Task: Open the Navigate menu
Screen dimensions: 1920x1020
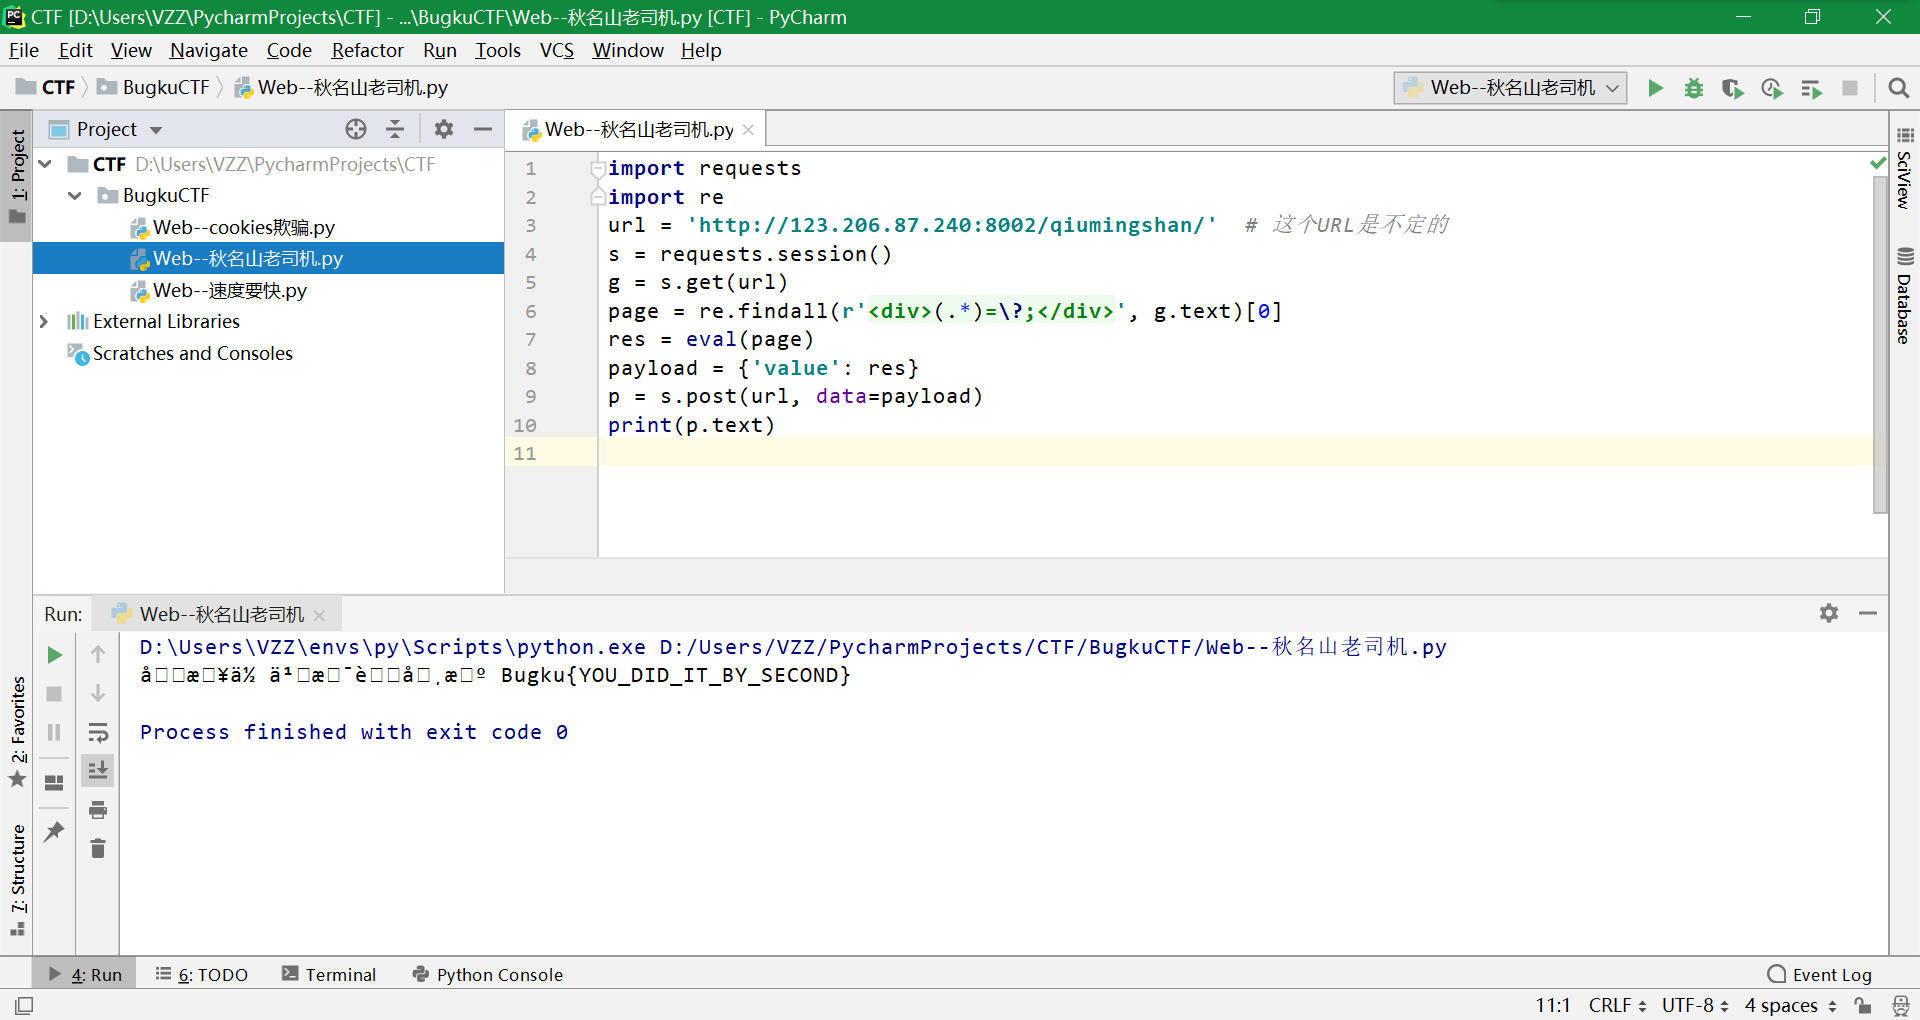Action: [x=209, y=50]
